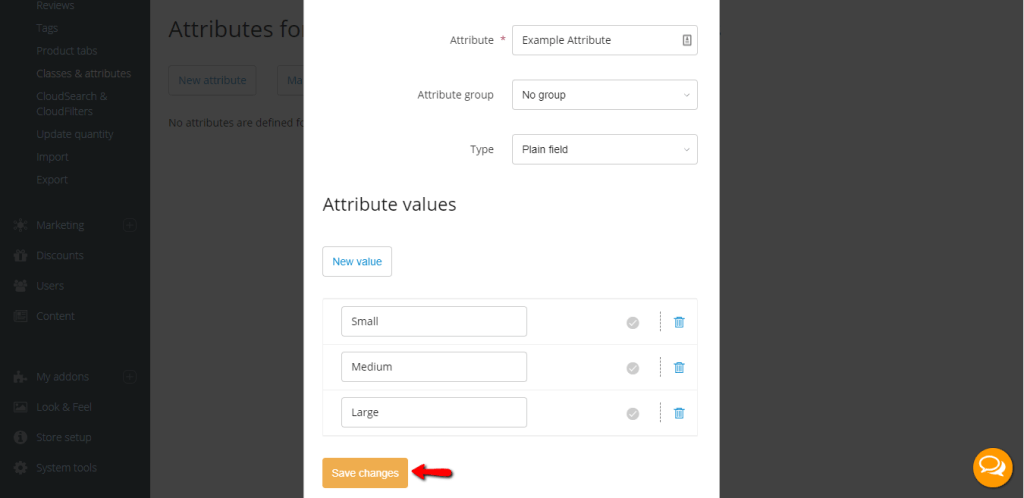Viewport: 1024px width, 498px height.
Task: Open the System tools section
Action: (x=66, y=467)
